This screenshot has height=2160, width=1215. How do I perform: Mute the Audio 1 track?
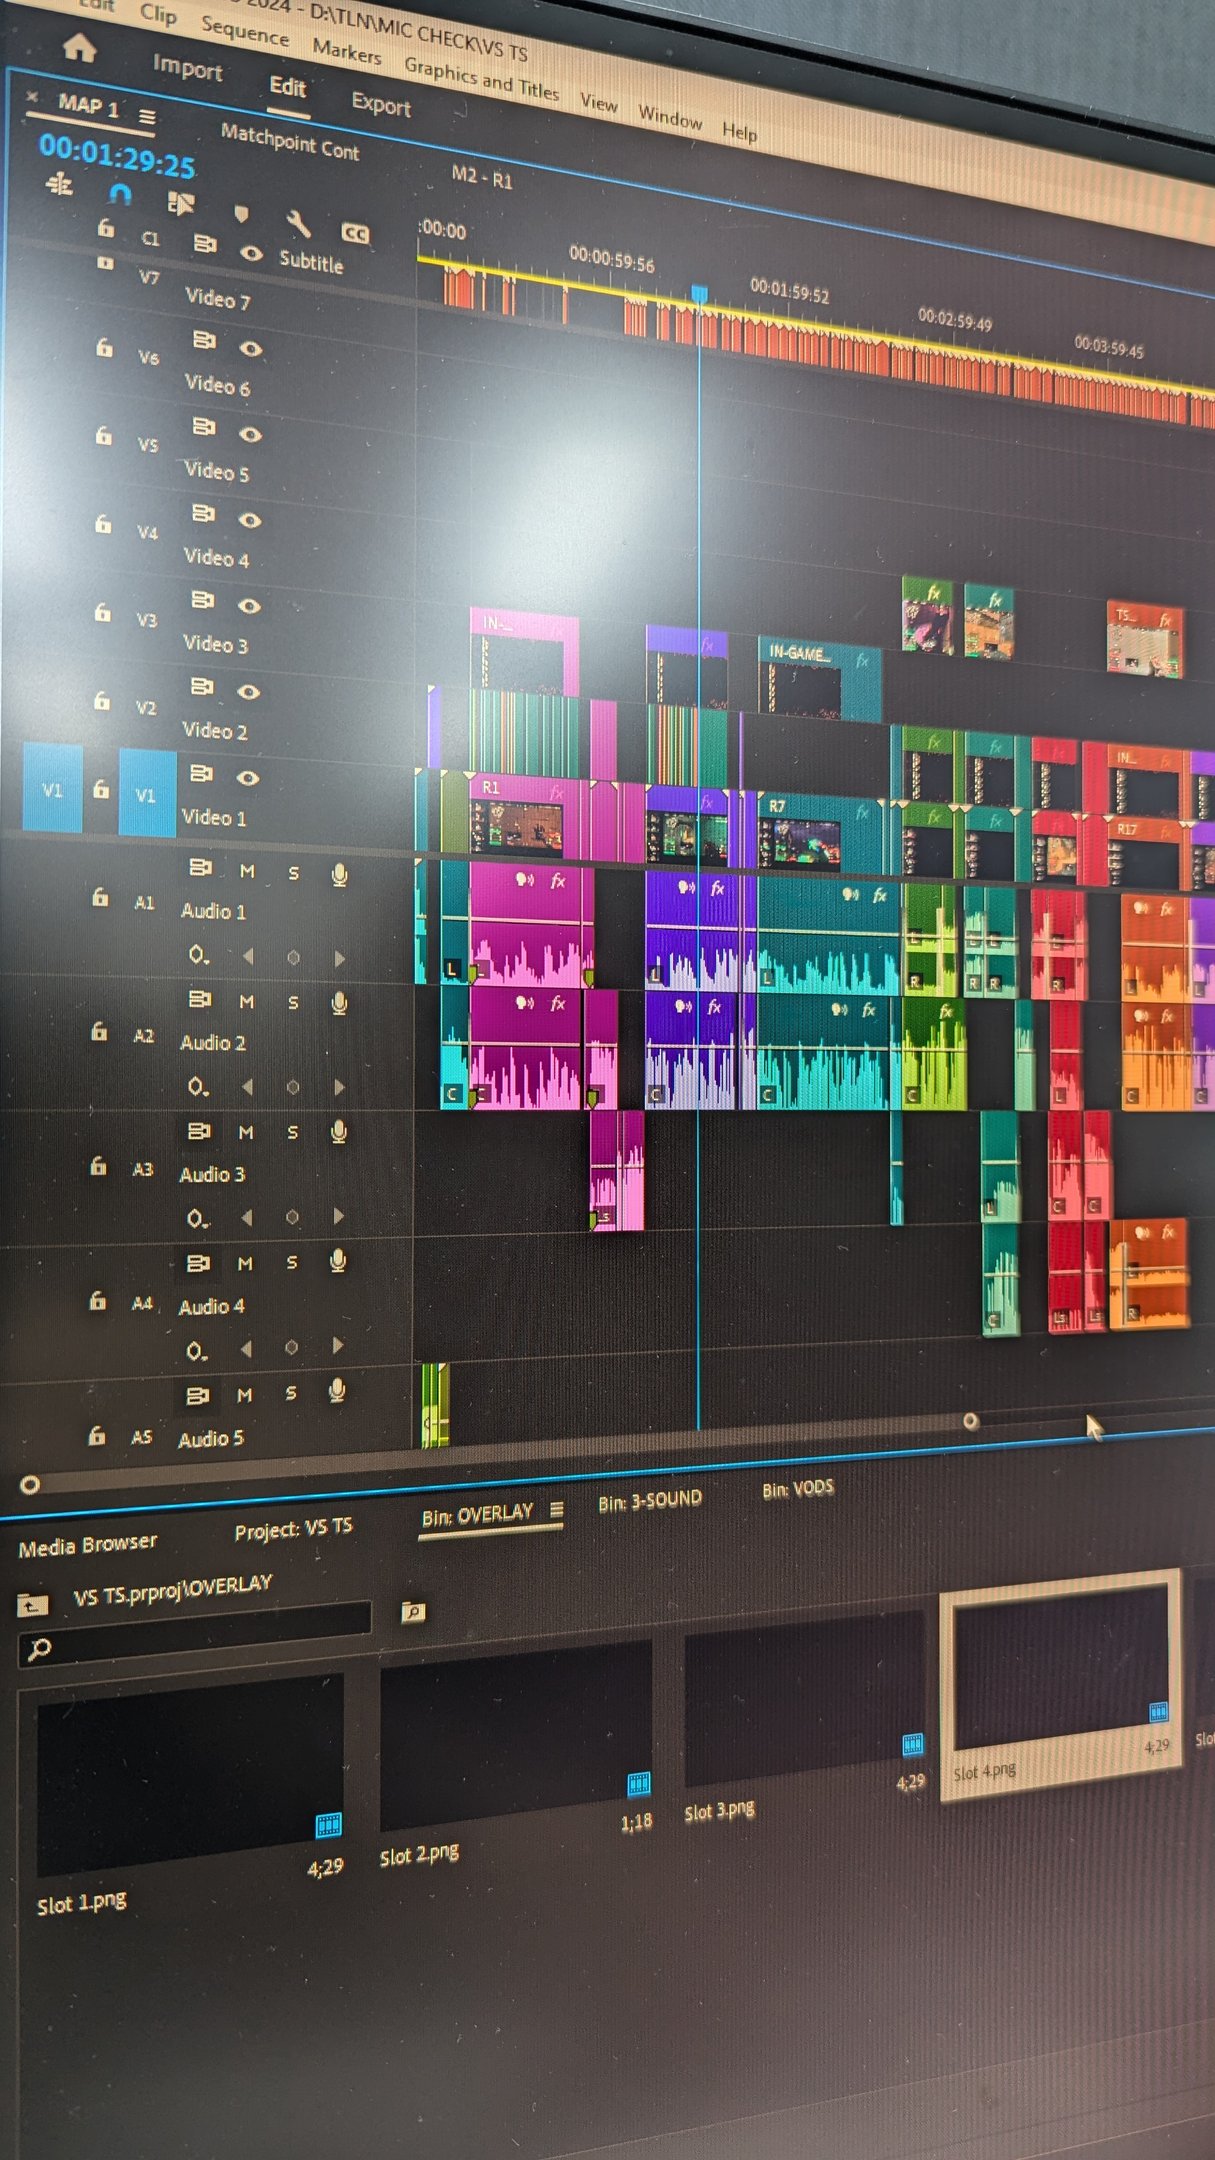click(x=247, y=872)
